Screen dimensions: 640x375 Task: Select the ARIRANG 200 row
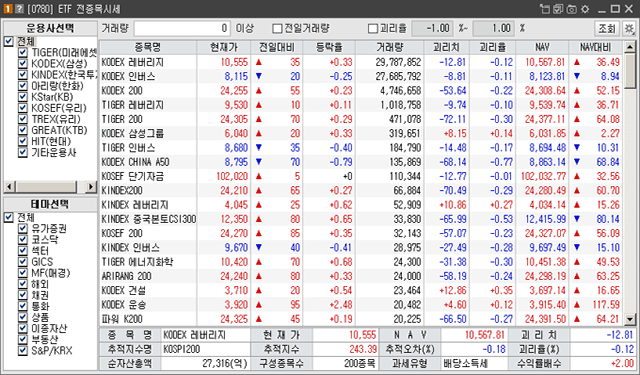[361, 276]
